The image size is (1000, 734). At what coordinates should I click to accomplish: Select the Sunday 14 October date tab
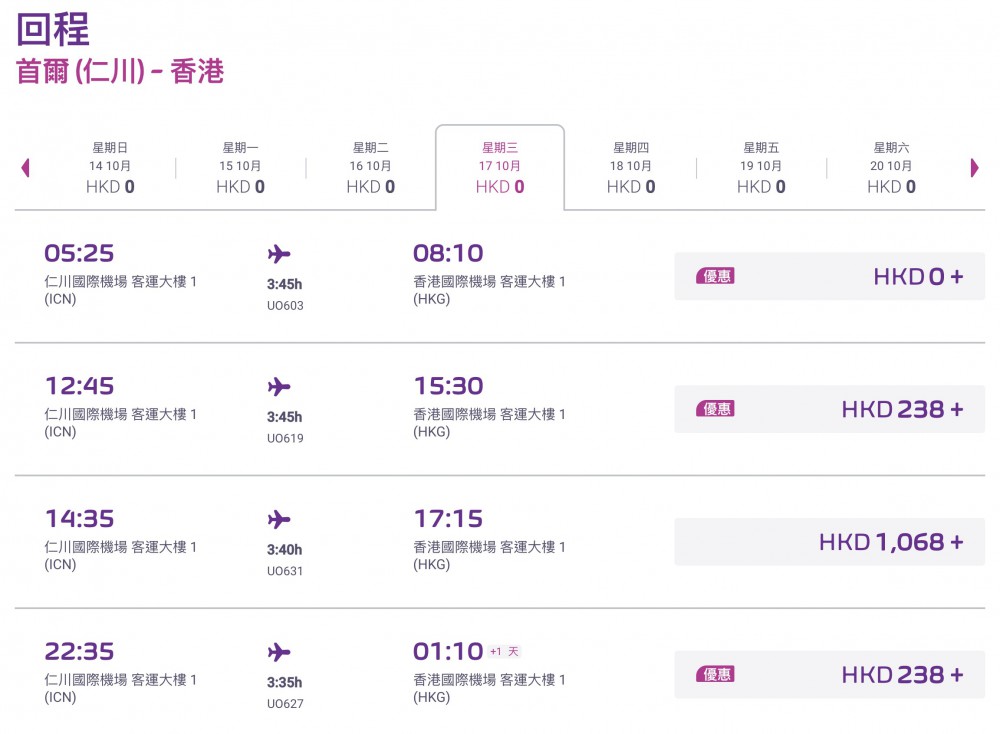[110, 167]
